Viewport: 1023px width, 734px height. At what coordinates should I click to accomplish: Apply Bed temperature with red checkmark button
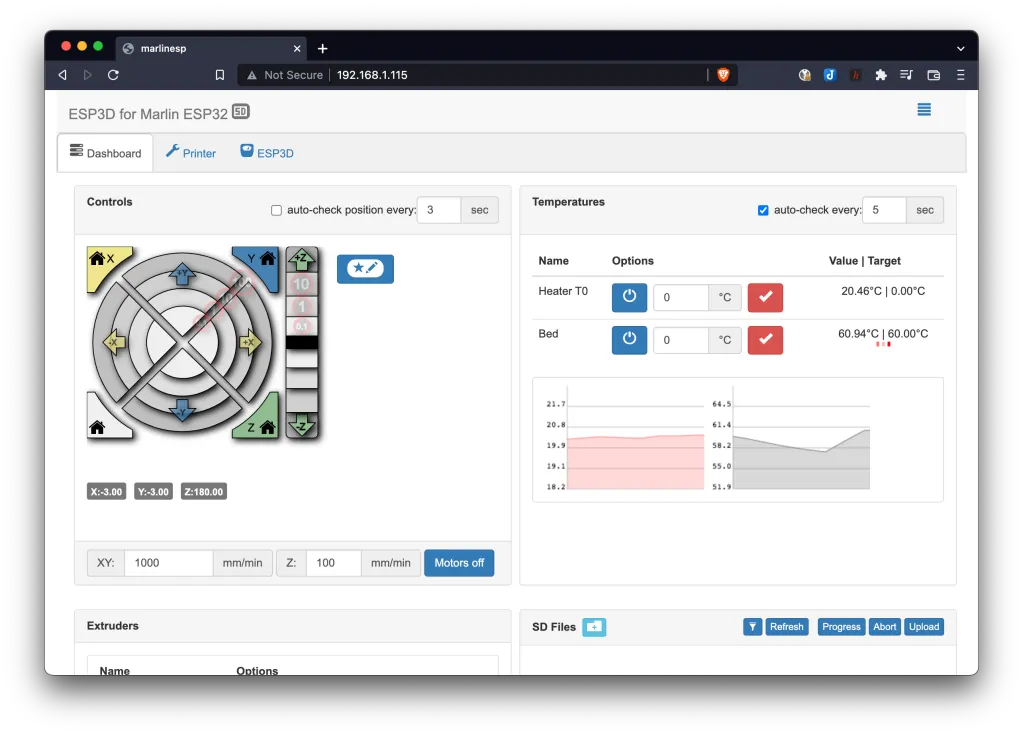click(x=765, y=340)
